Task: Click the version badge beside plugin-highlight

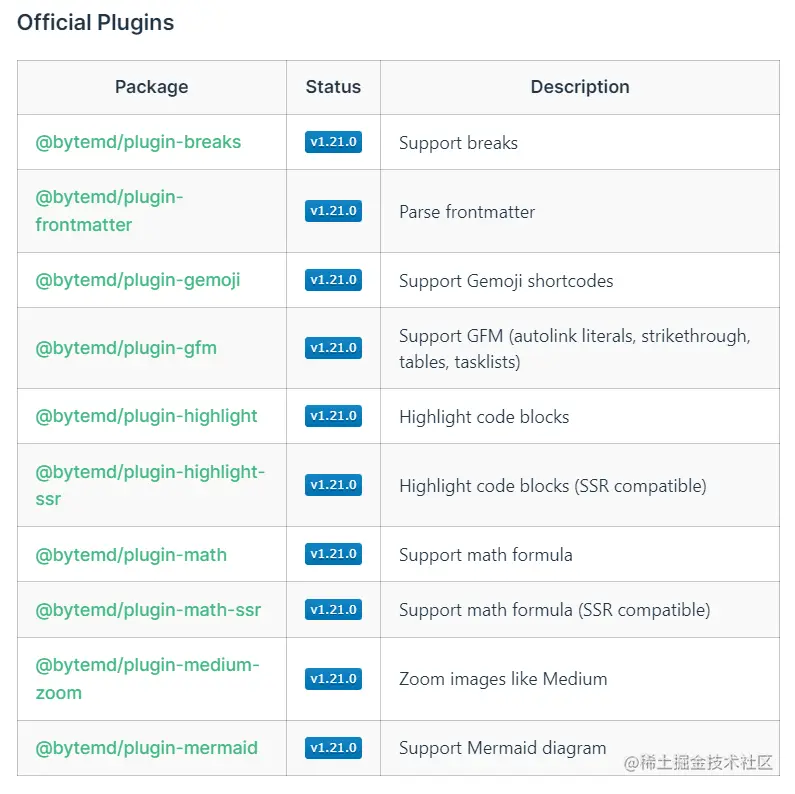Action: pyautogui.click(x=333, y=416)
